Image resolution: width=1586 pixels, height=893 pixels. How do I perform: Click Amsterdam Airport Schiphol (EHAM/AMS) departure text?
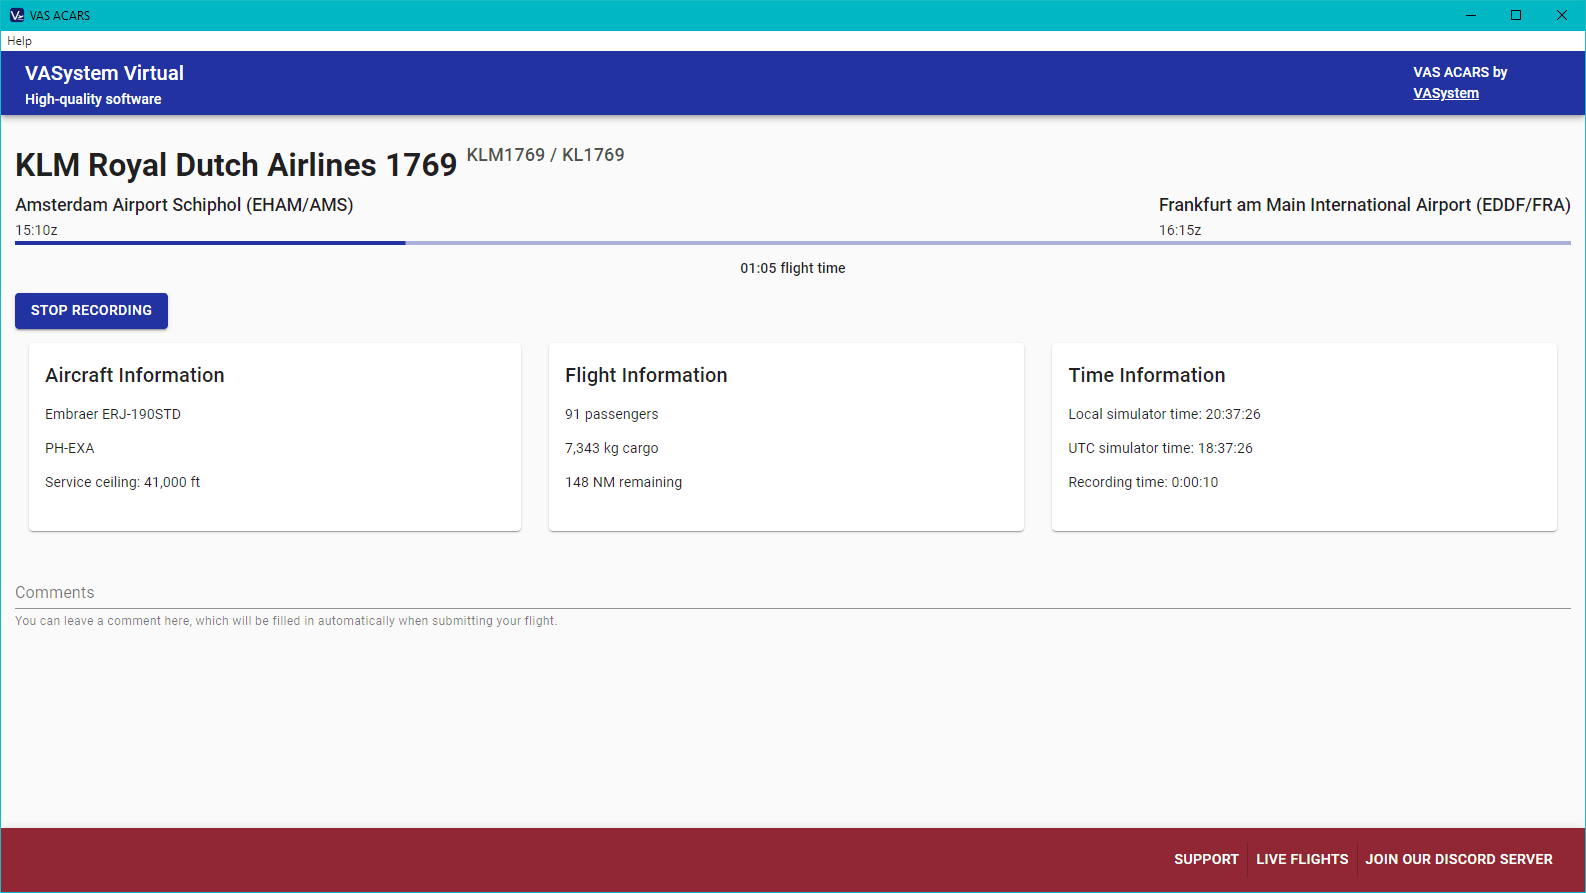tap(184, 205)
